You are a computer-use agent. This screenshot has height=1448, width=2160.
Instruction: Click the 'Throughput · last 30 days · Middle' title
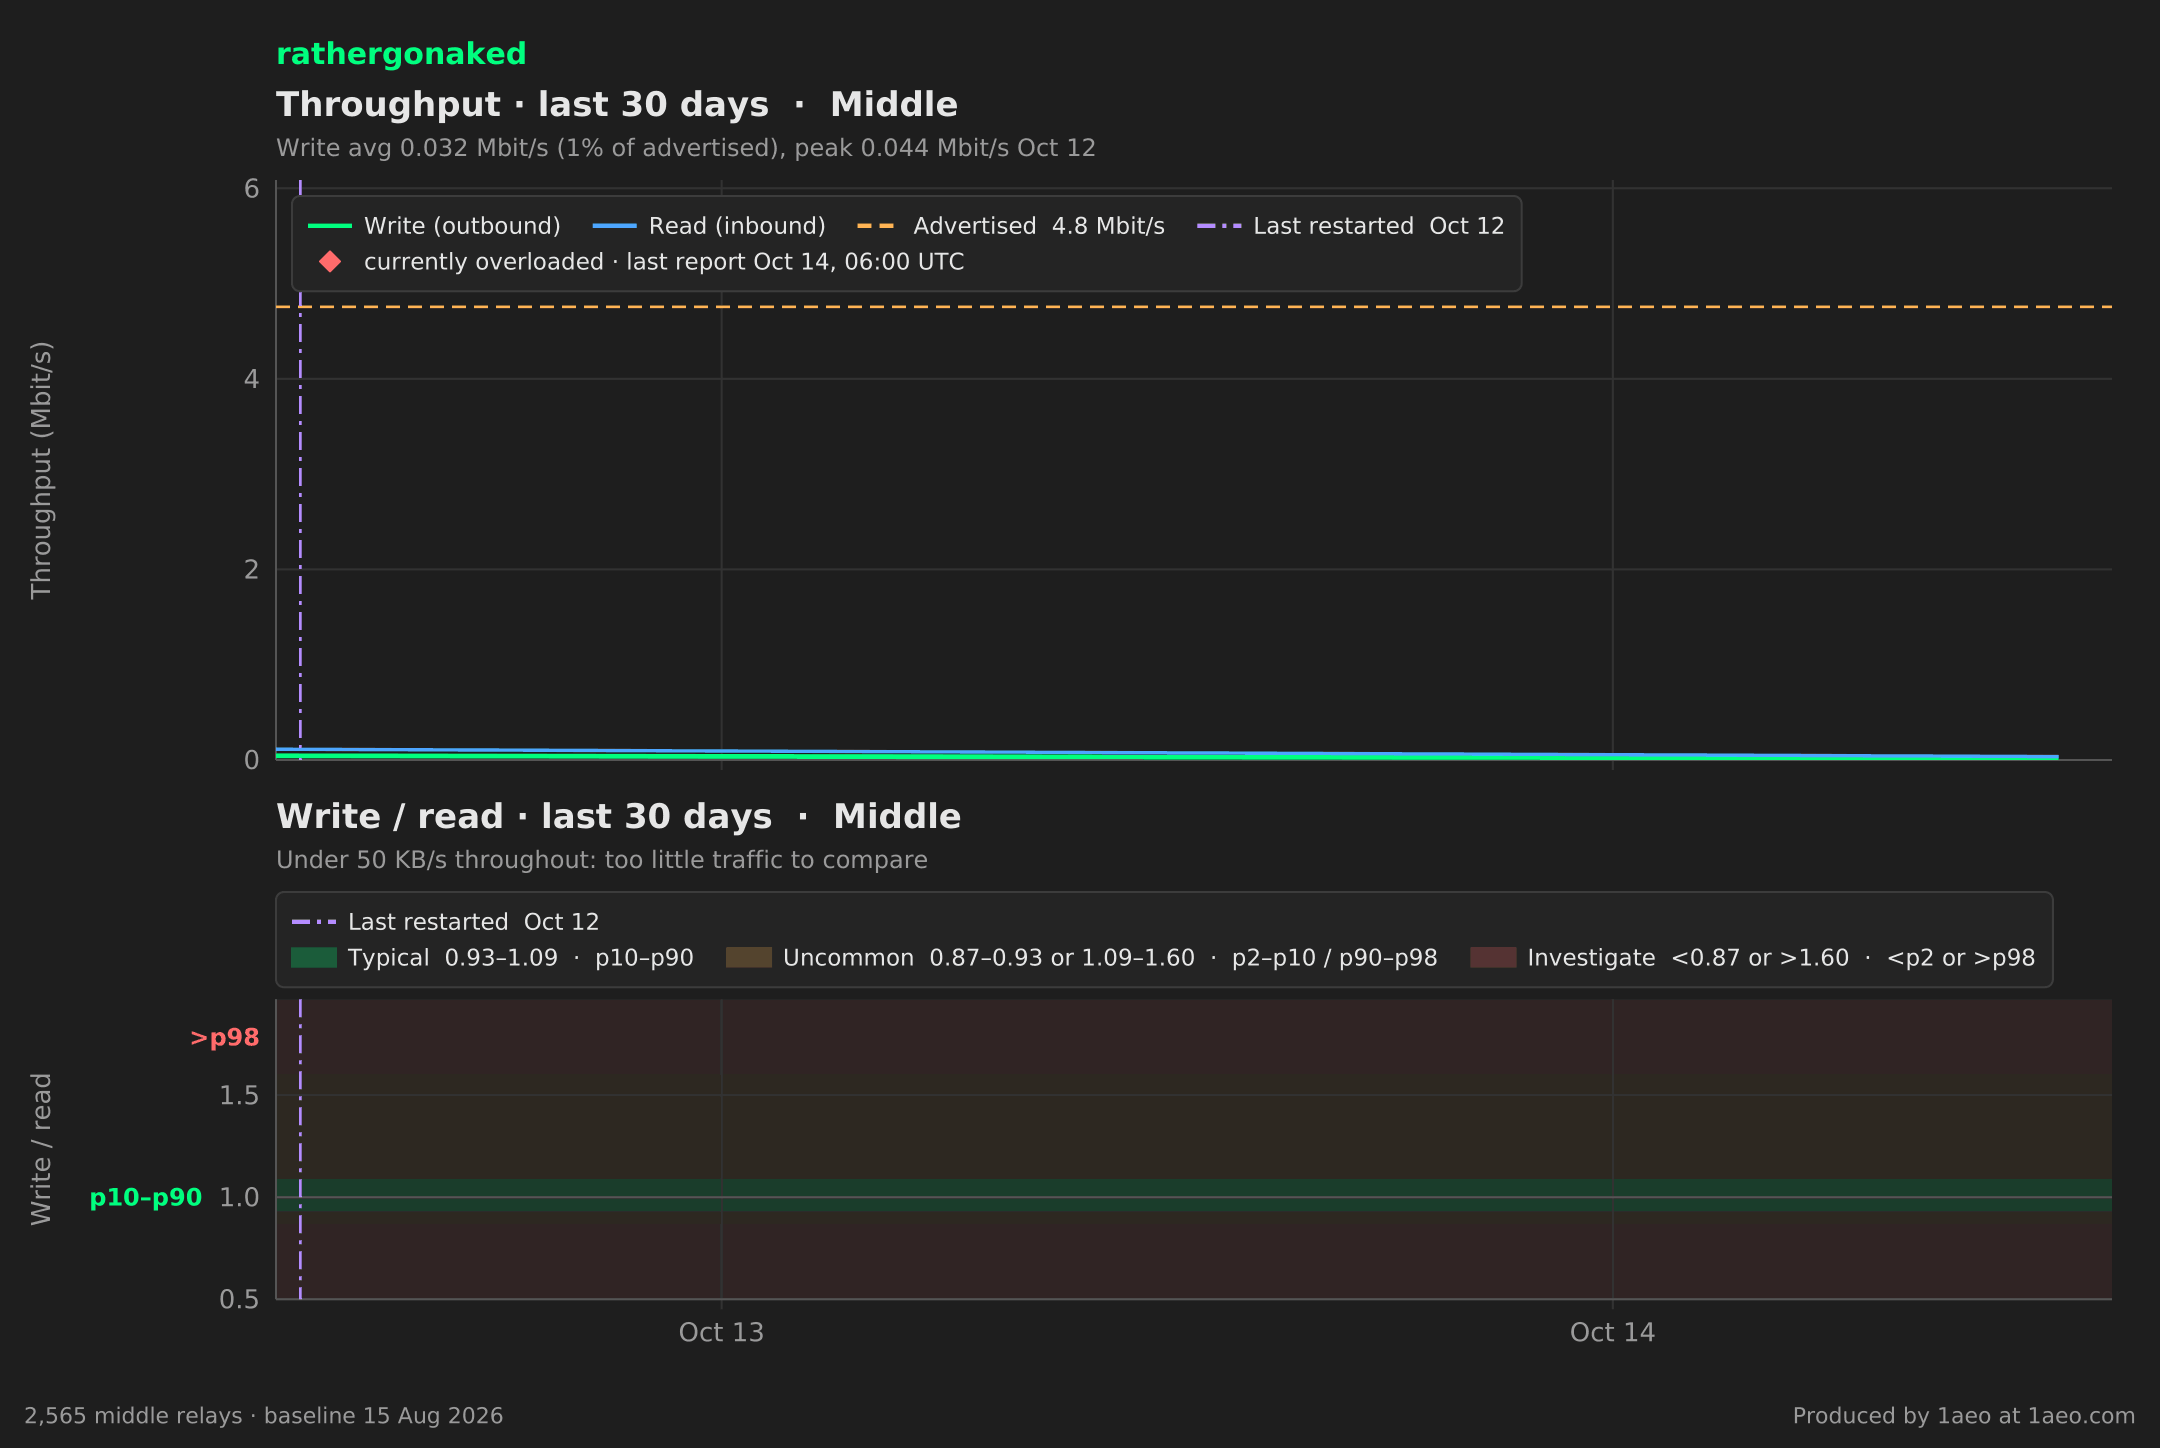[x=617, y=105]
